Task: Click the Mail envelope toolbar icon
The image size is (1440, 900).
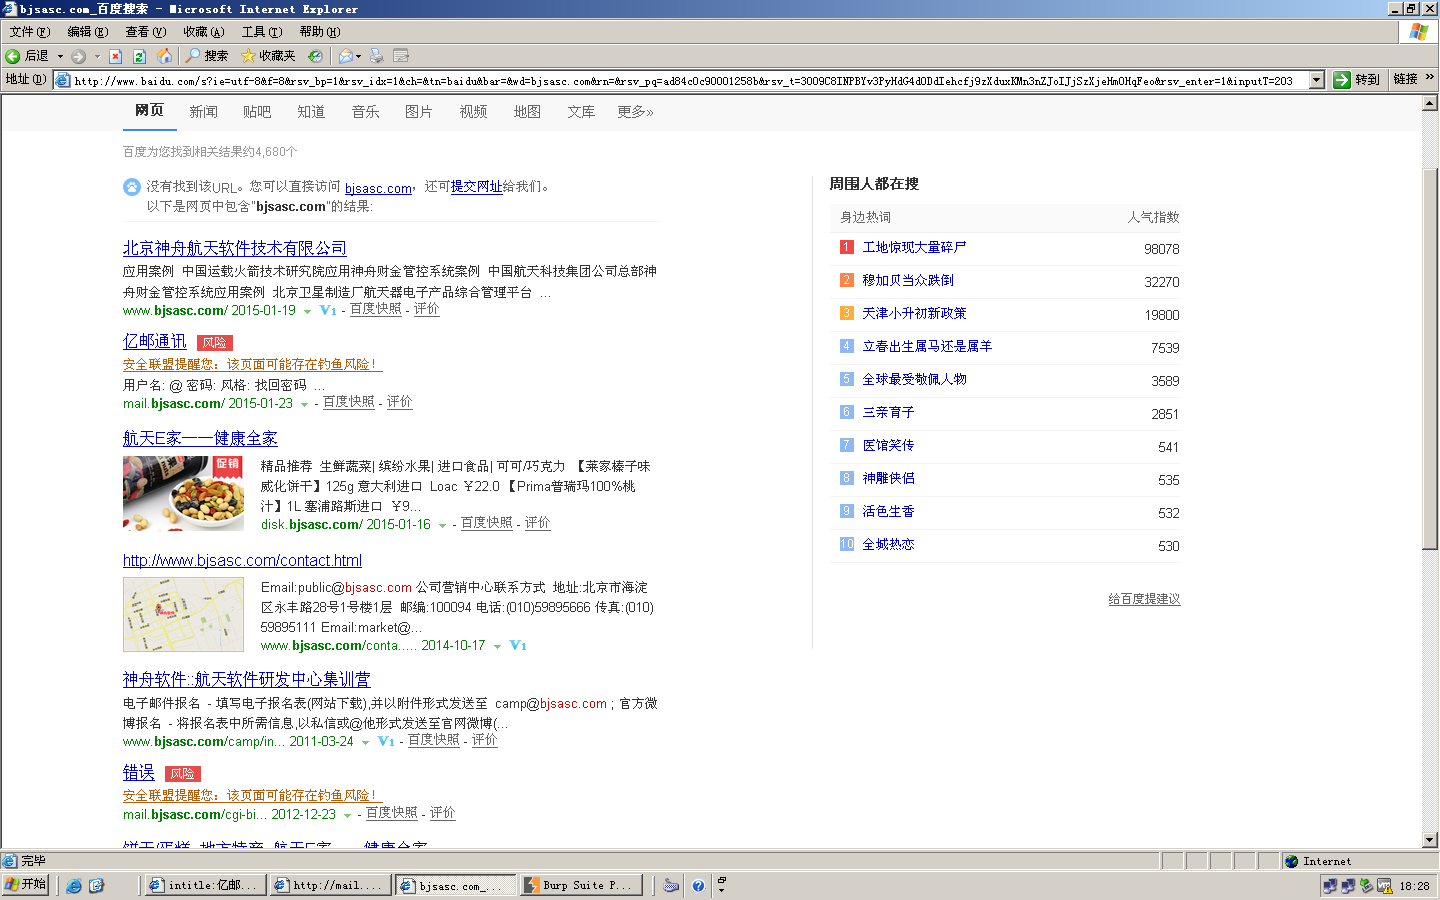Action: click(x=345, y=56)
